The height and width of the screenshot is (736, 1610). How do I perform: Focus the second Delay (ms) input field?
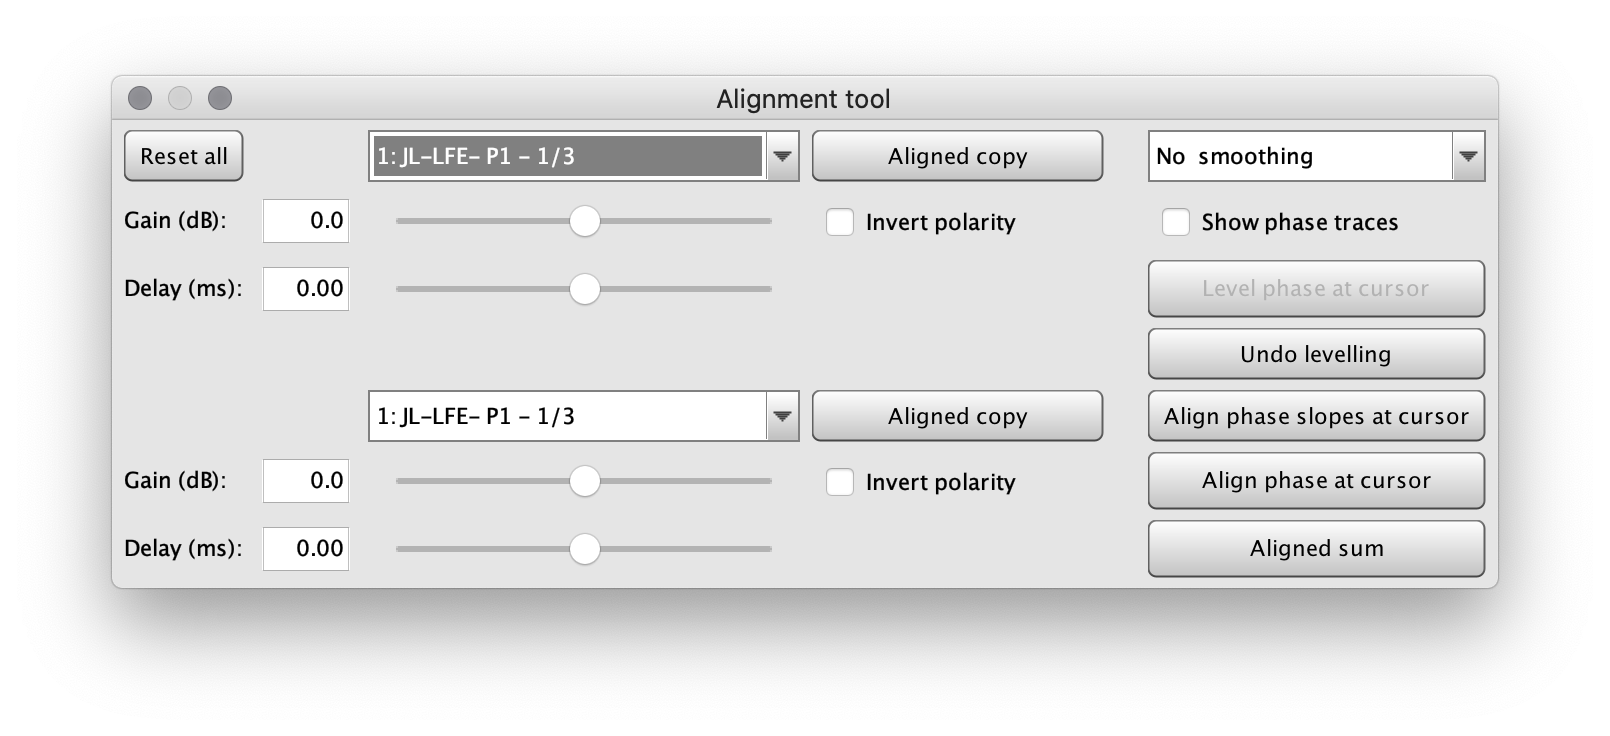tap(306, 549)
